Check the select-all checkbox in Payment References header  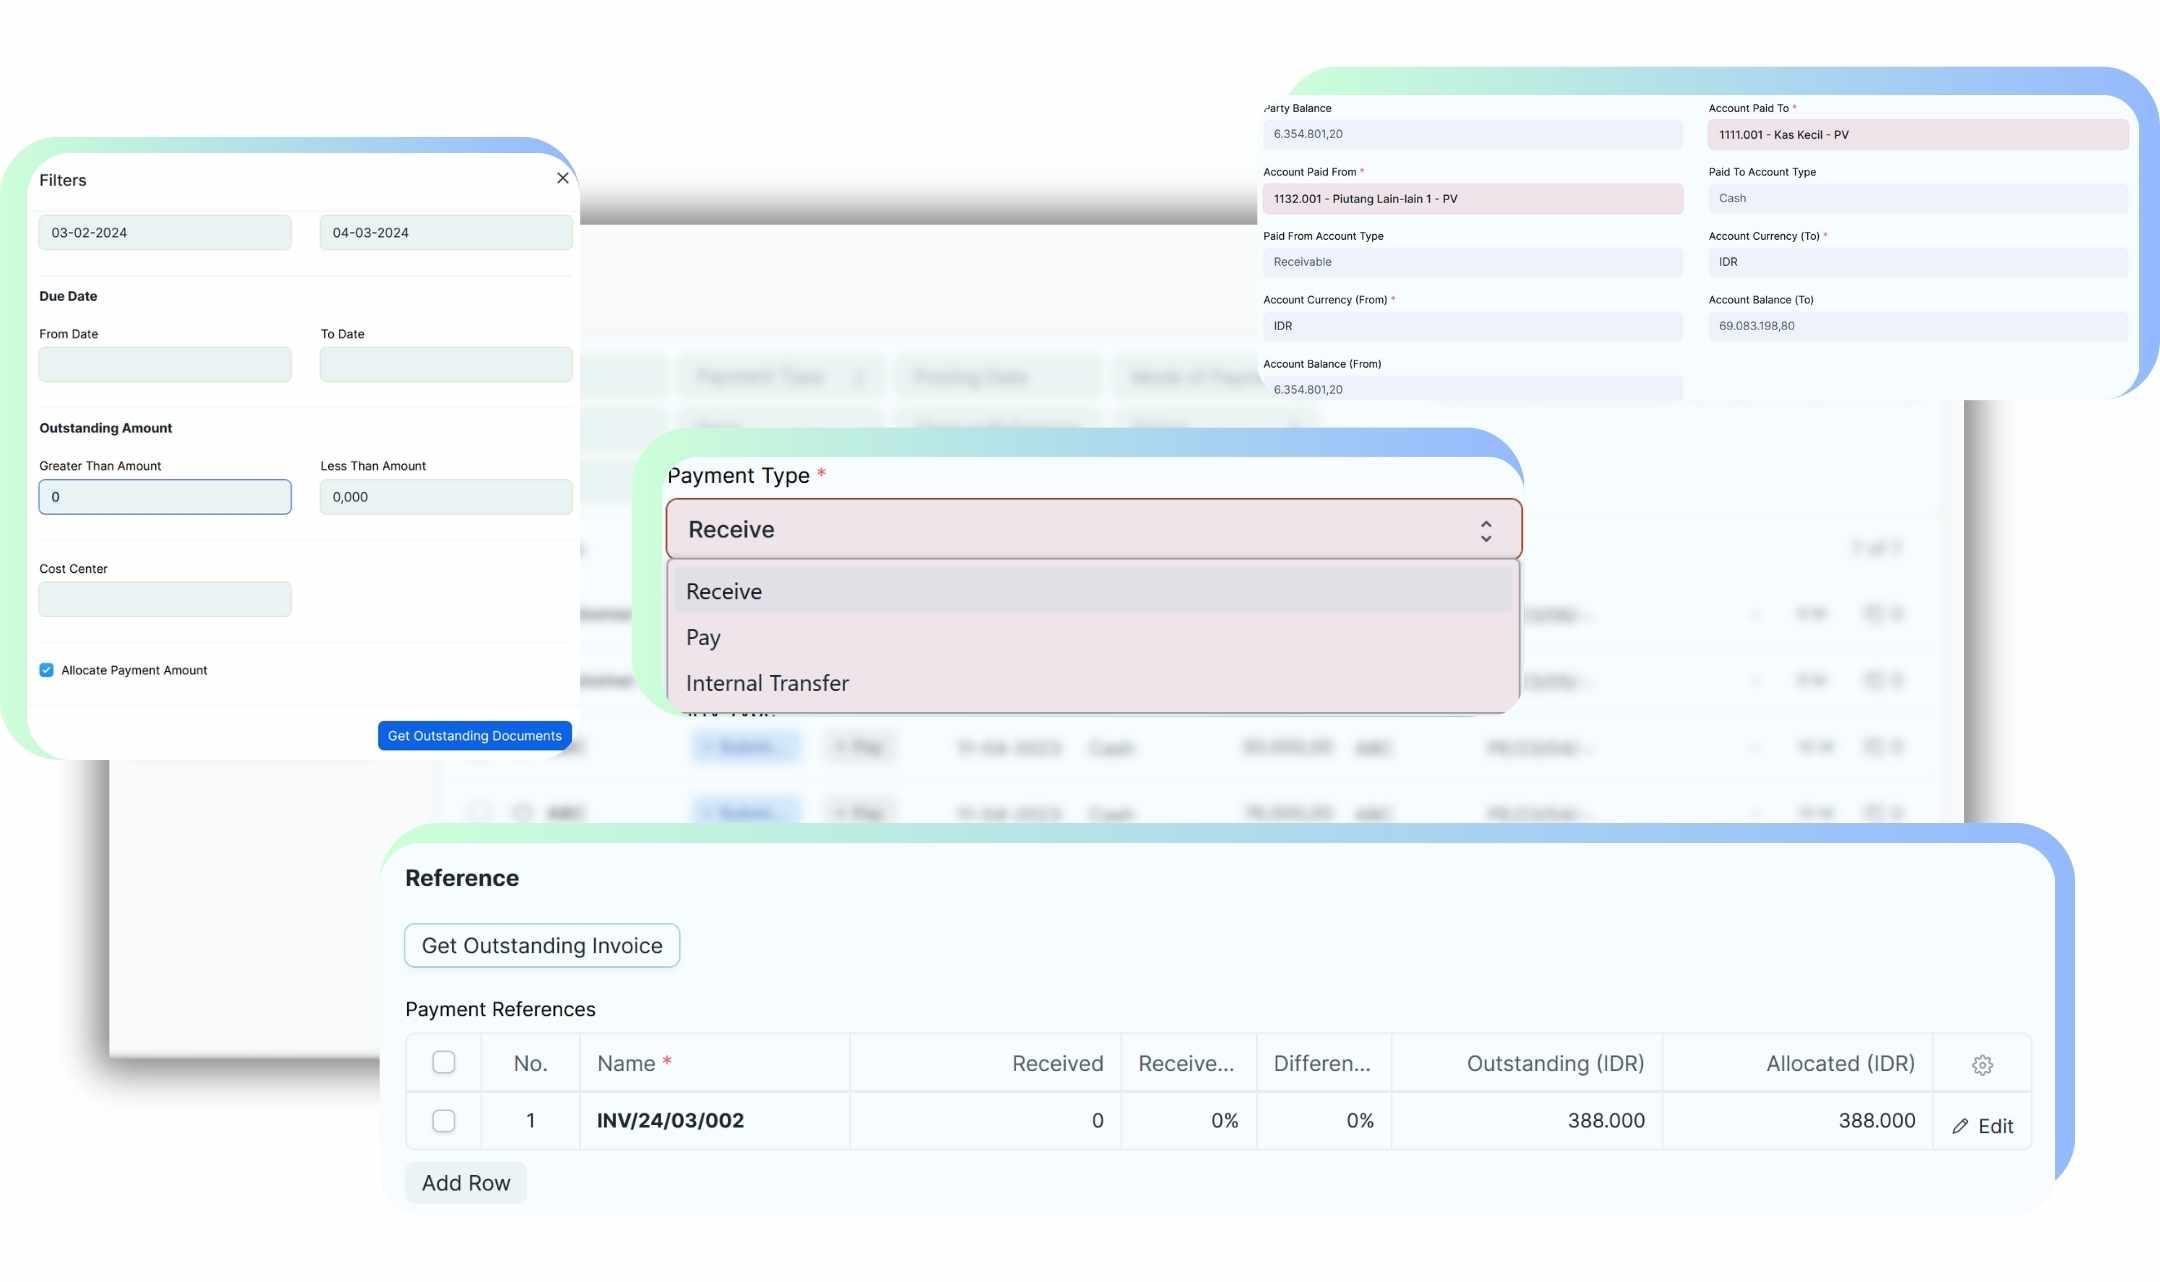click(443, 1063)
